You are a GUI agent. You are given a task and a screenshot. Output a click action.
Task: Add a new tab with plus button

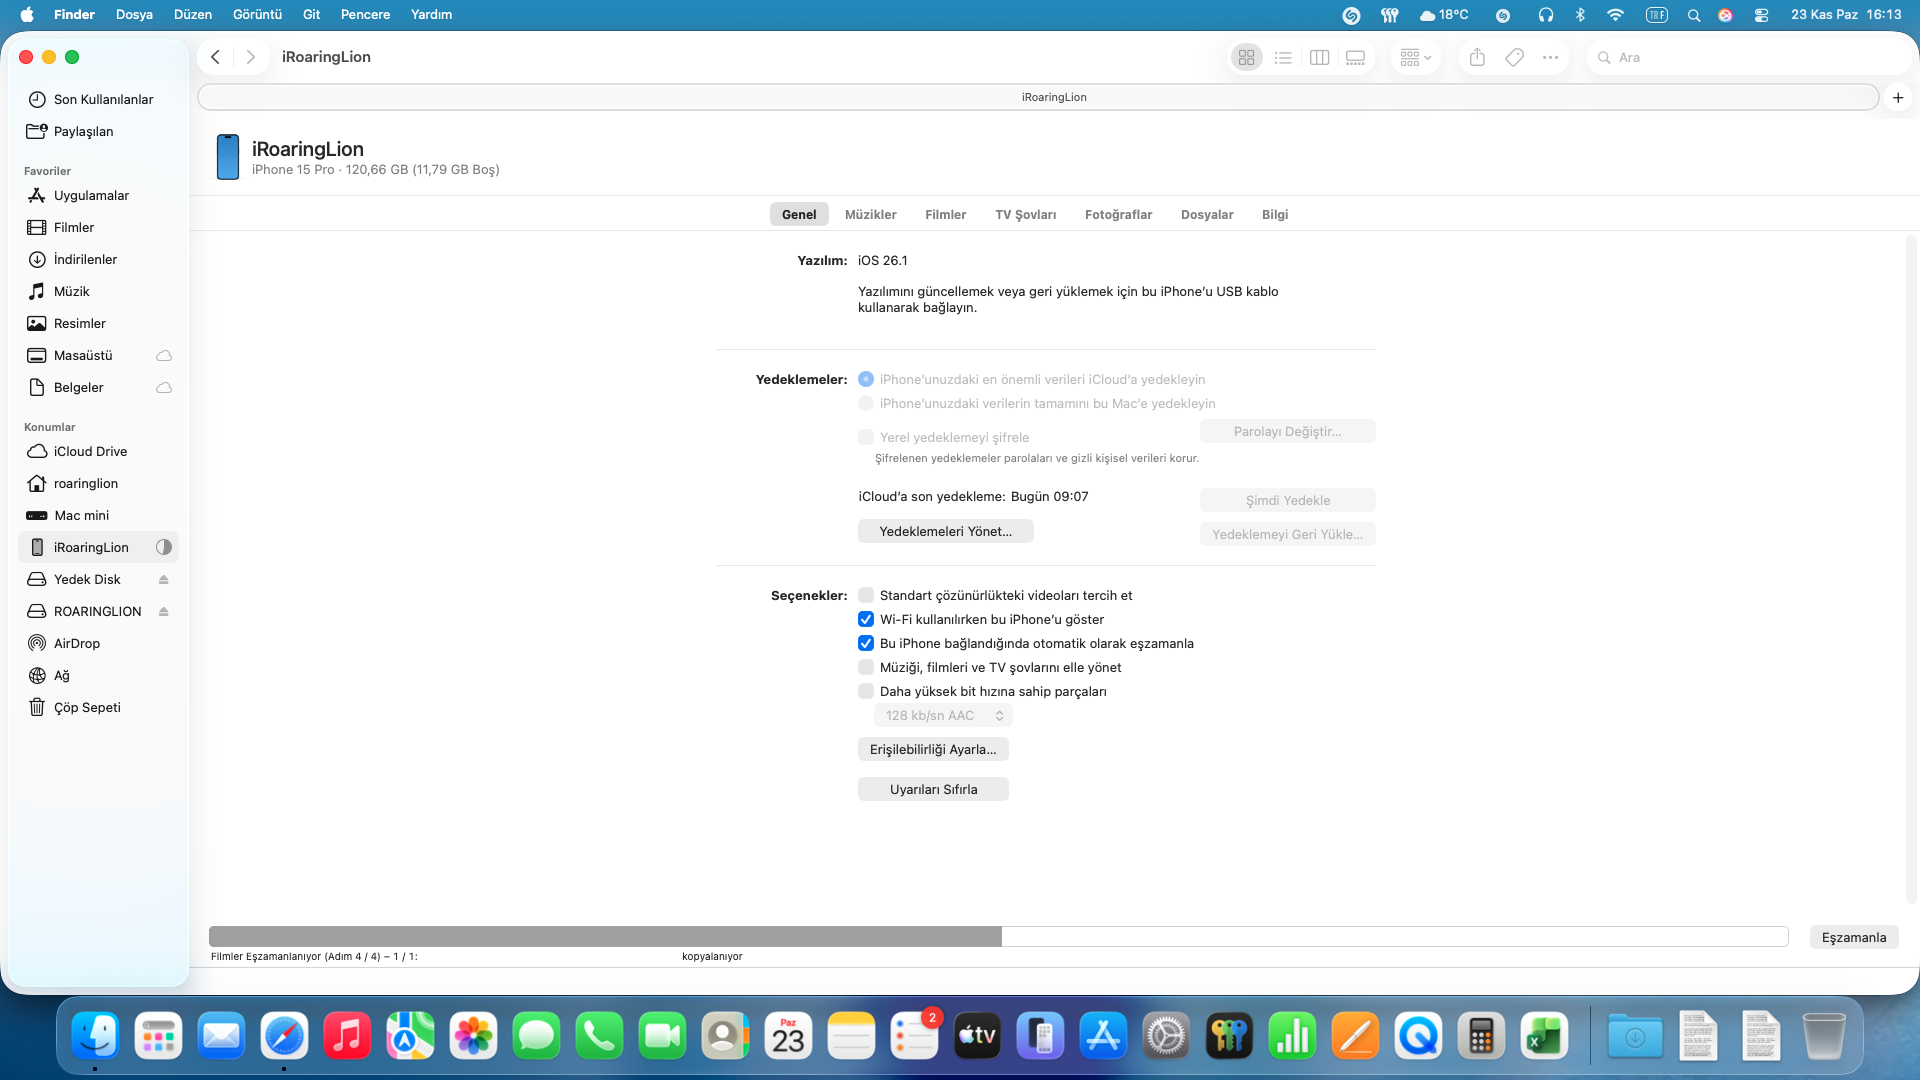click(1897, 97)
